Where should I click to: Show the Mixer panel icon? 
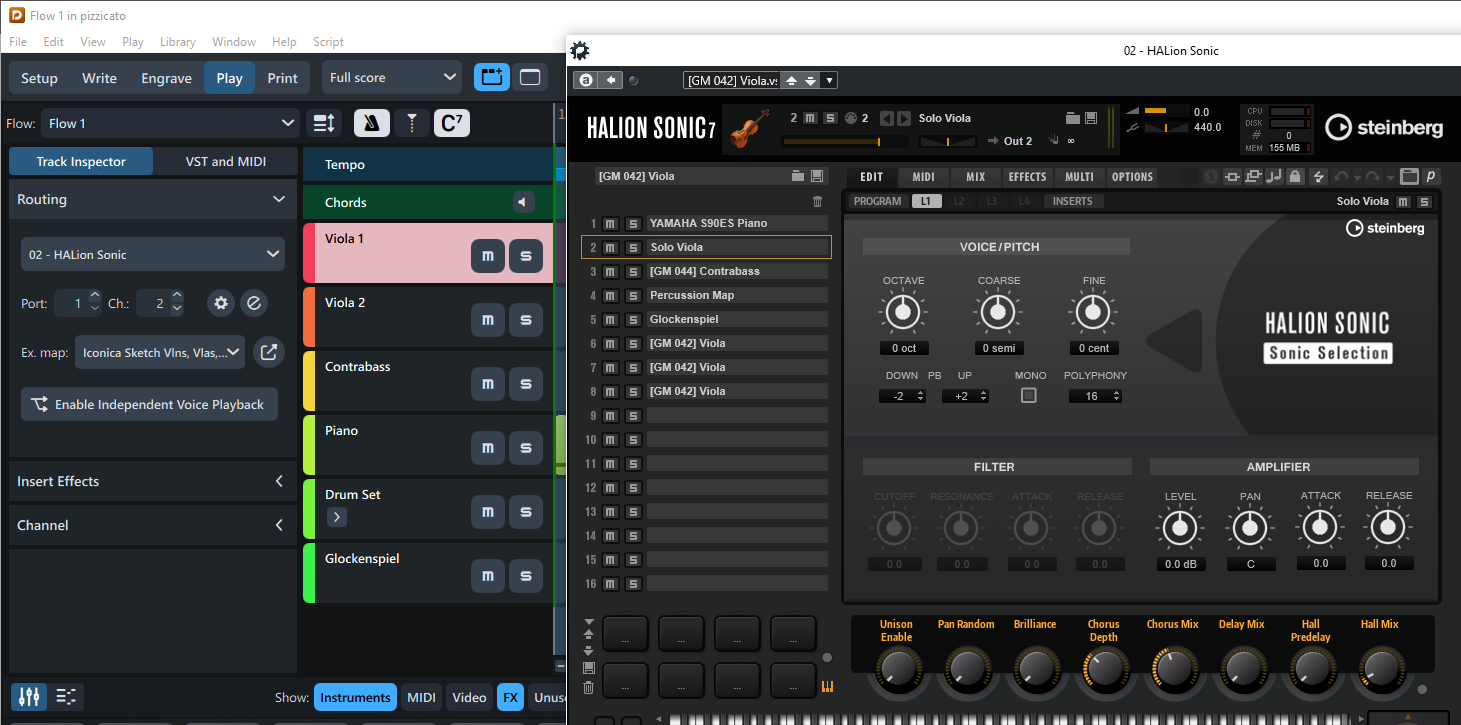pyautogui.click(x=30, y=697)
